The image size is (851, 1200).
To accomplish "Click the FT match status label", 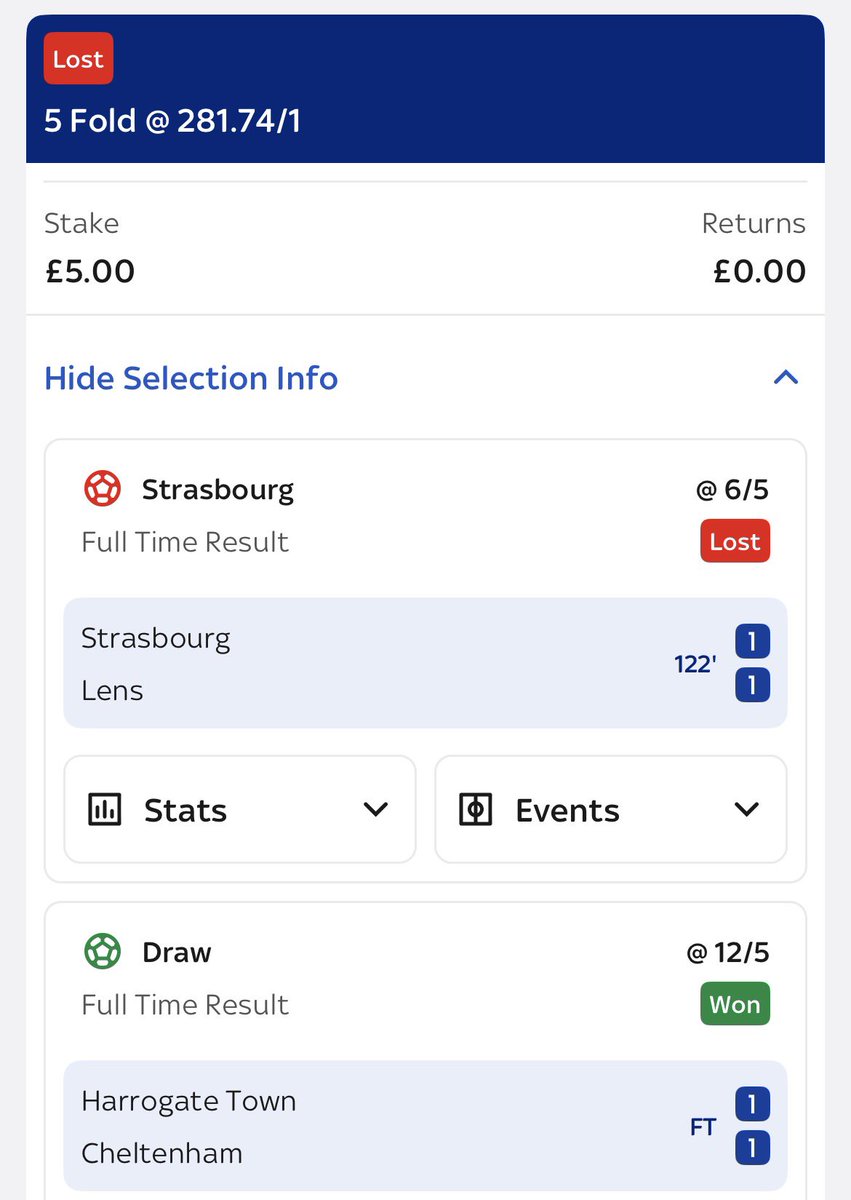I will pos(703,1127).
